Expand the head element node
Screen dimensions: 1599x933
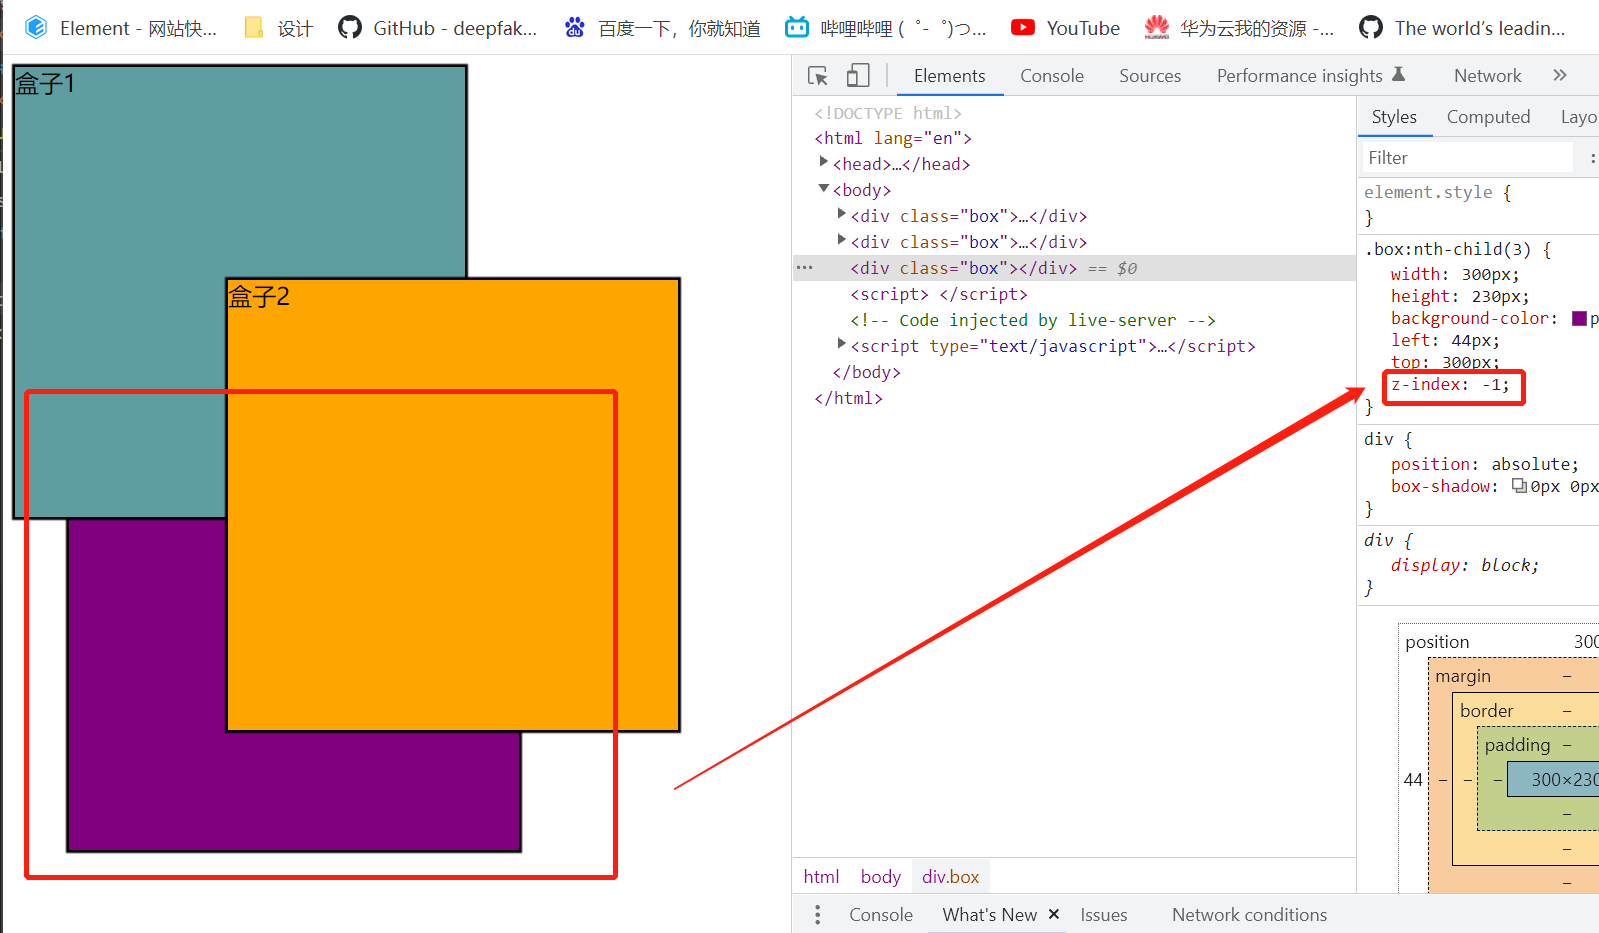(x=823, y=163)
